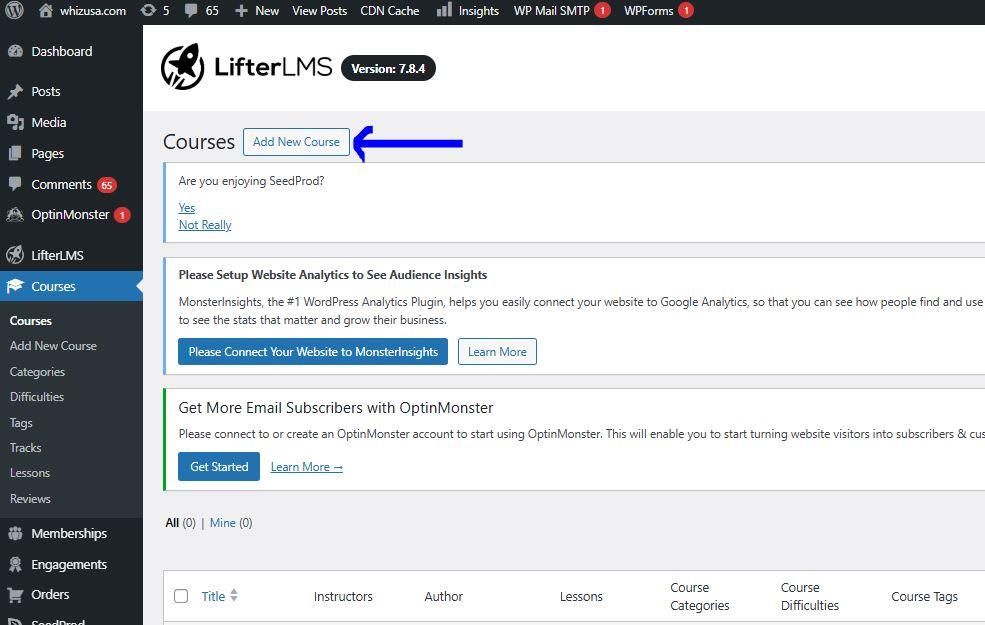The height and width of the screenshot is (625, 985).
Task: Click MonsterInsights Learn More button
Action: pos(498,352)
